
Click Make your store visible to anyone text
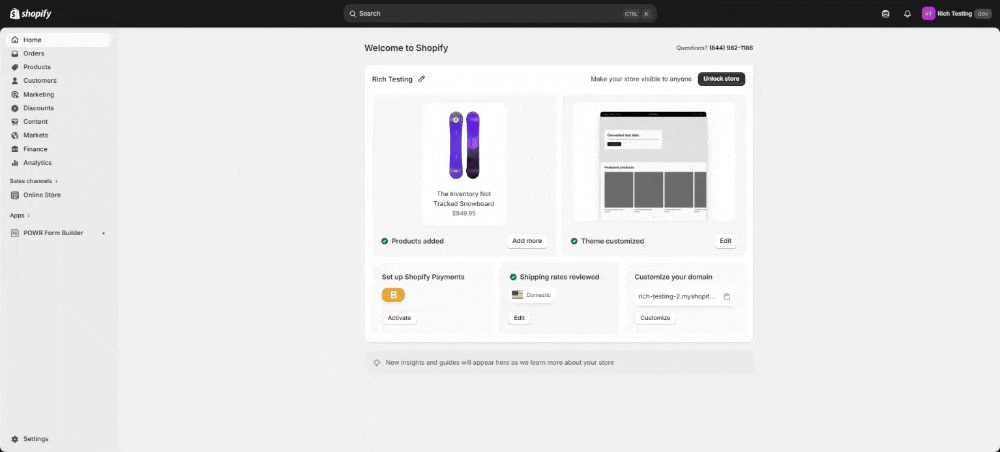point(641,79)
